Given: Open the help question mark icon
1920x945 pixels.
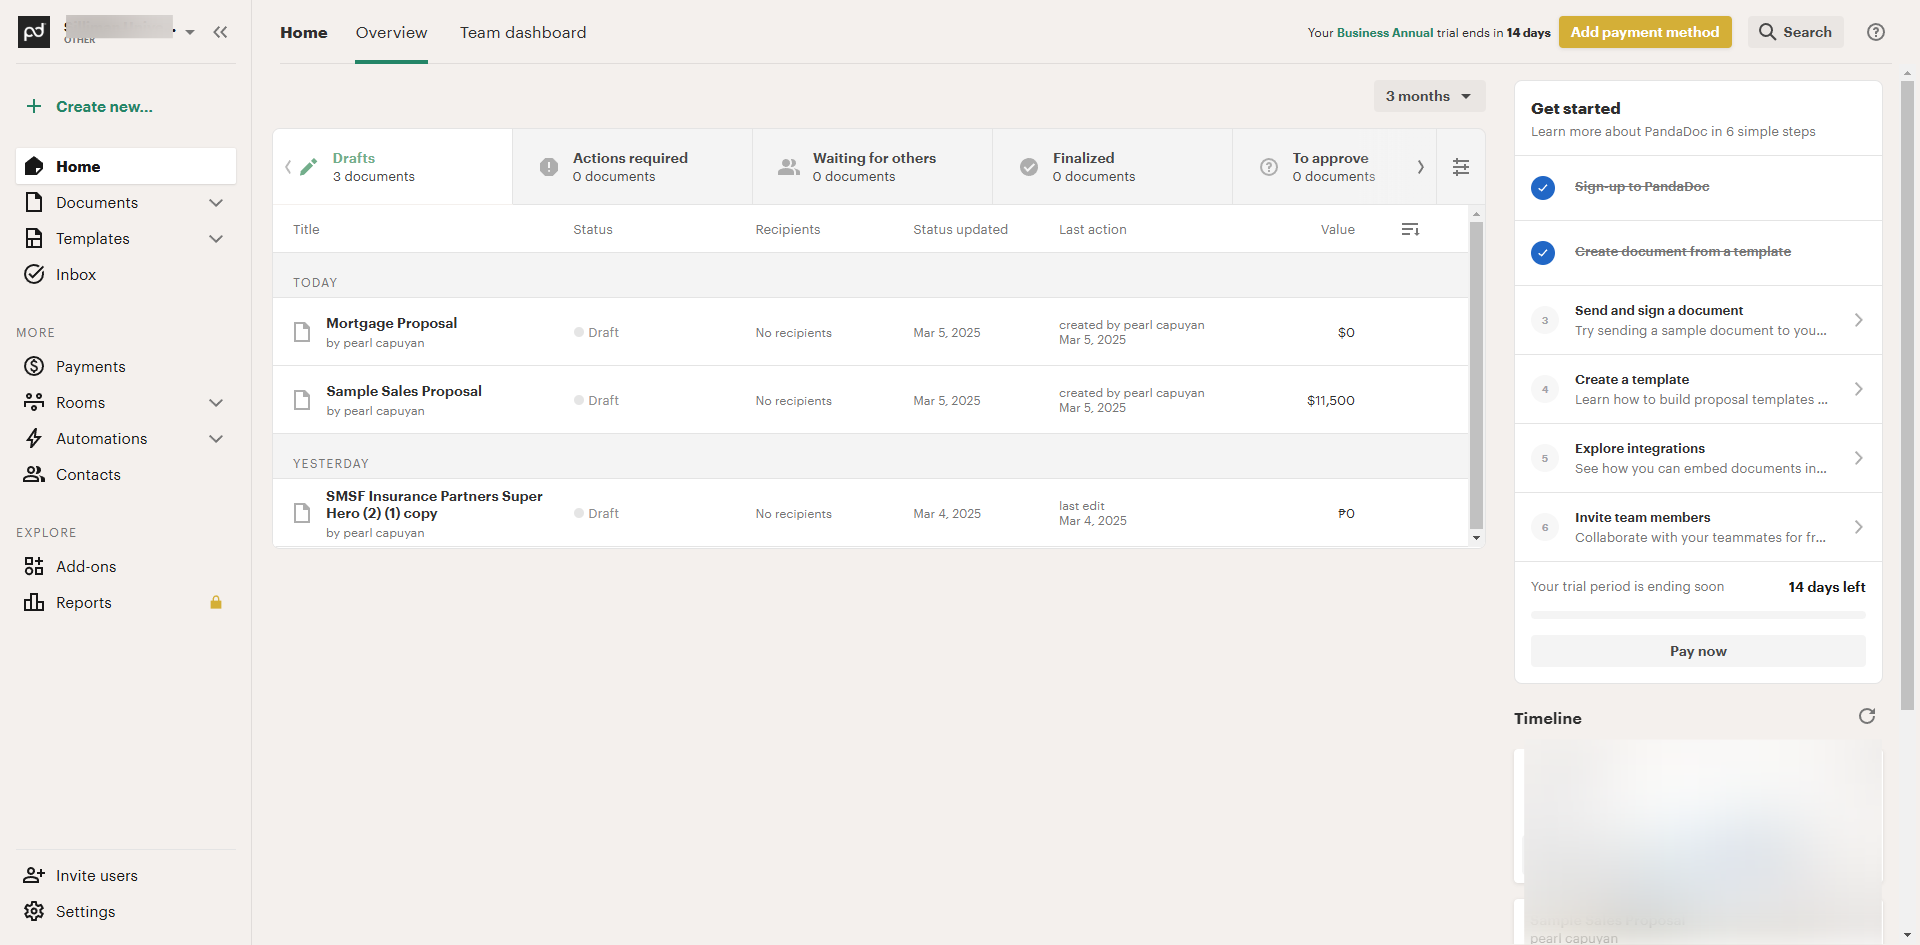Looking at the screenshot, I should [x=1876, y=32].
